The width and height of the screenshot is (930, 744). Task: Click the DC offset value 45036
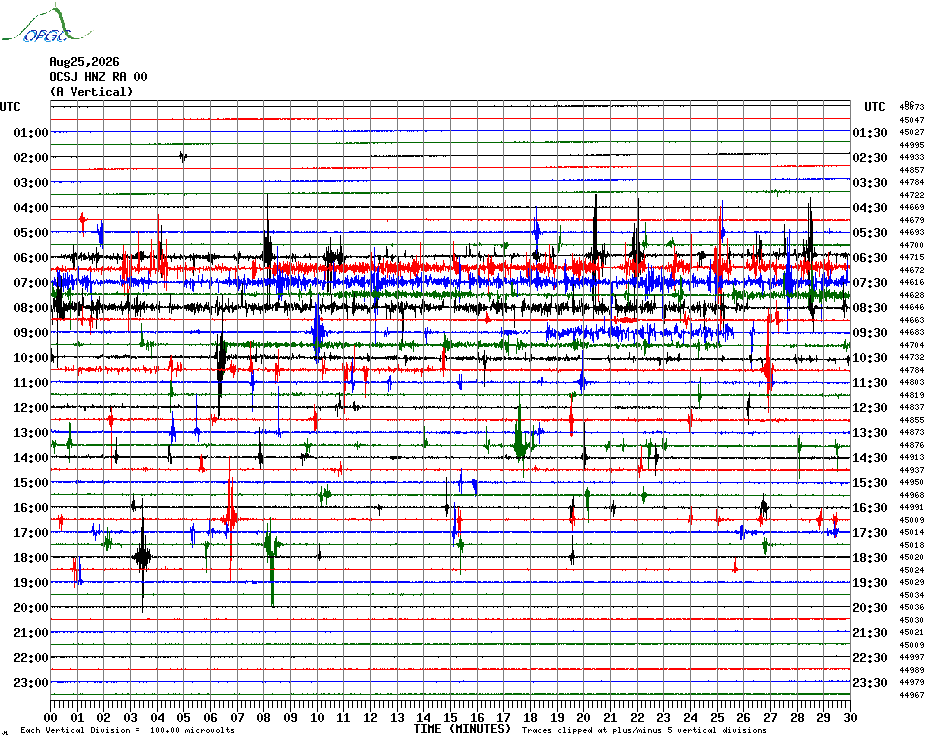pos(912,608)
